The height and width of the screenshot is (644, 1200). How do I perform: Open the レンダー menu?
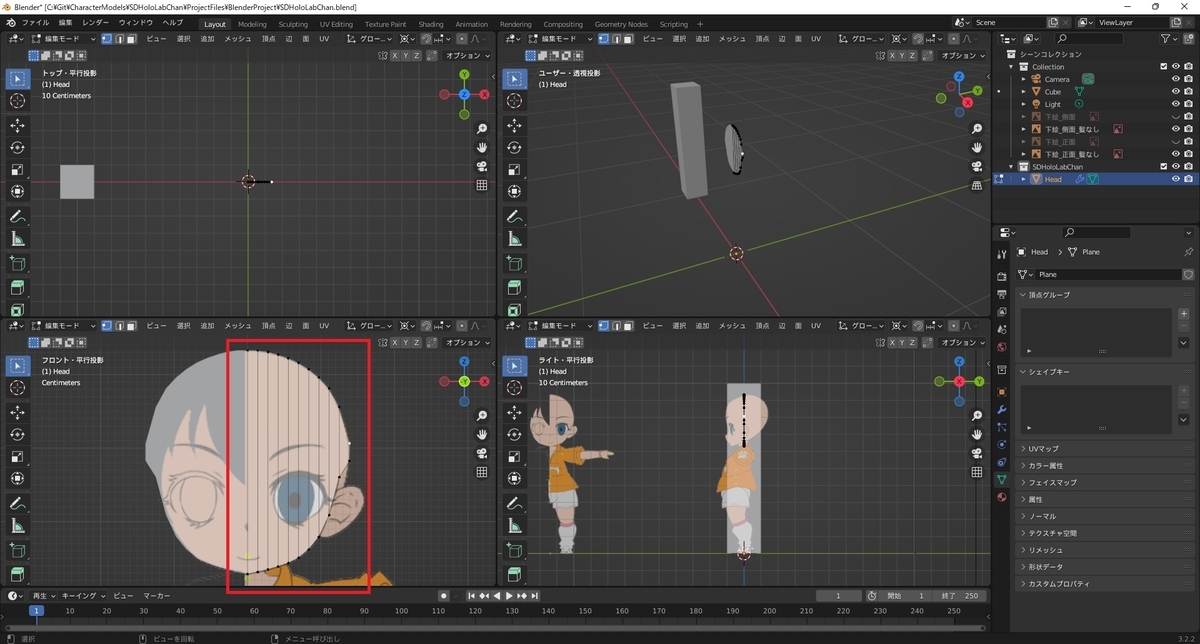tap(96, 23)
